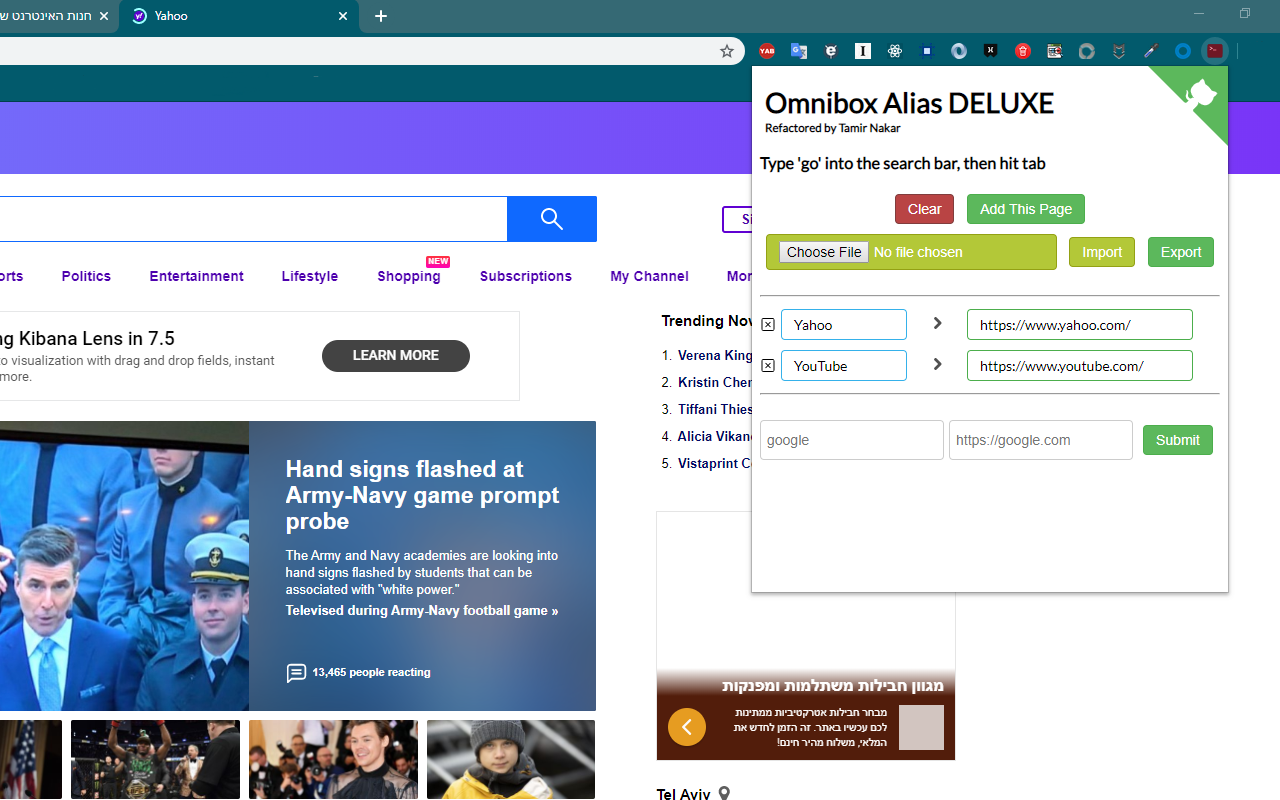Open the Choose File picker
Image resolution: width=1280 pixels, height=800 pixels.
(823, 252)
